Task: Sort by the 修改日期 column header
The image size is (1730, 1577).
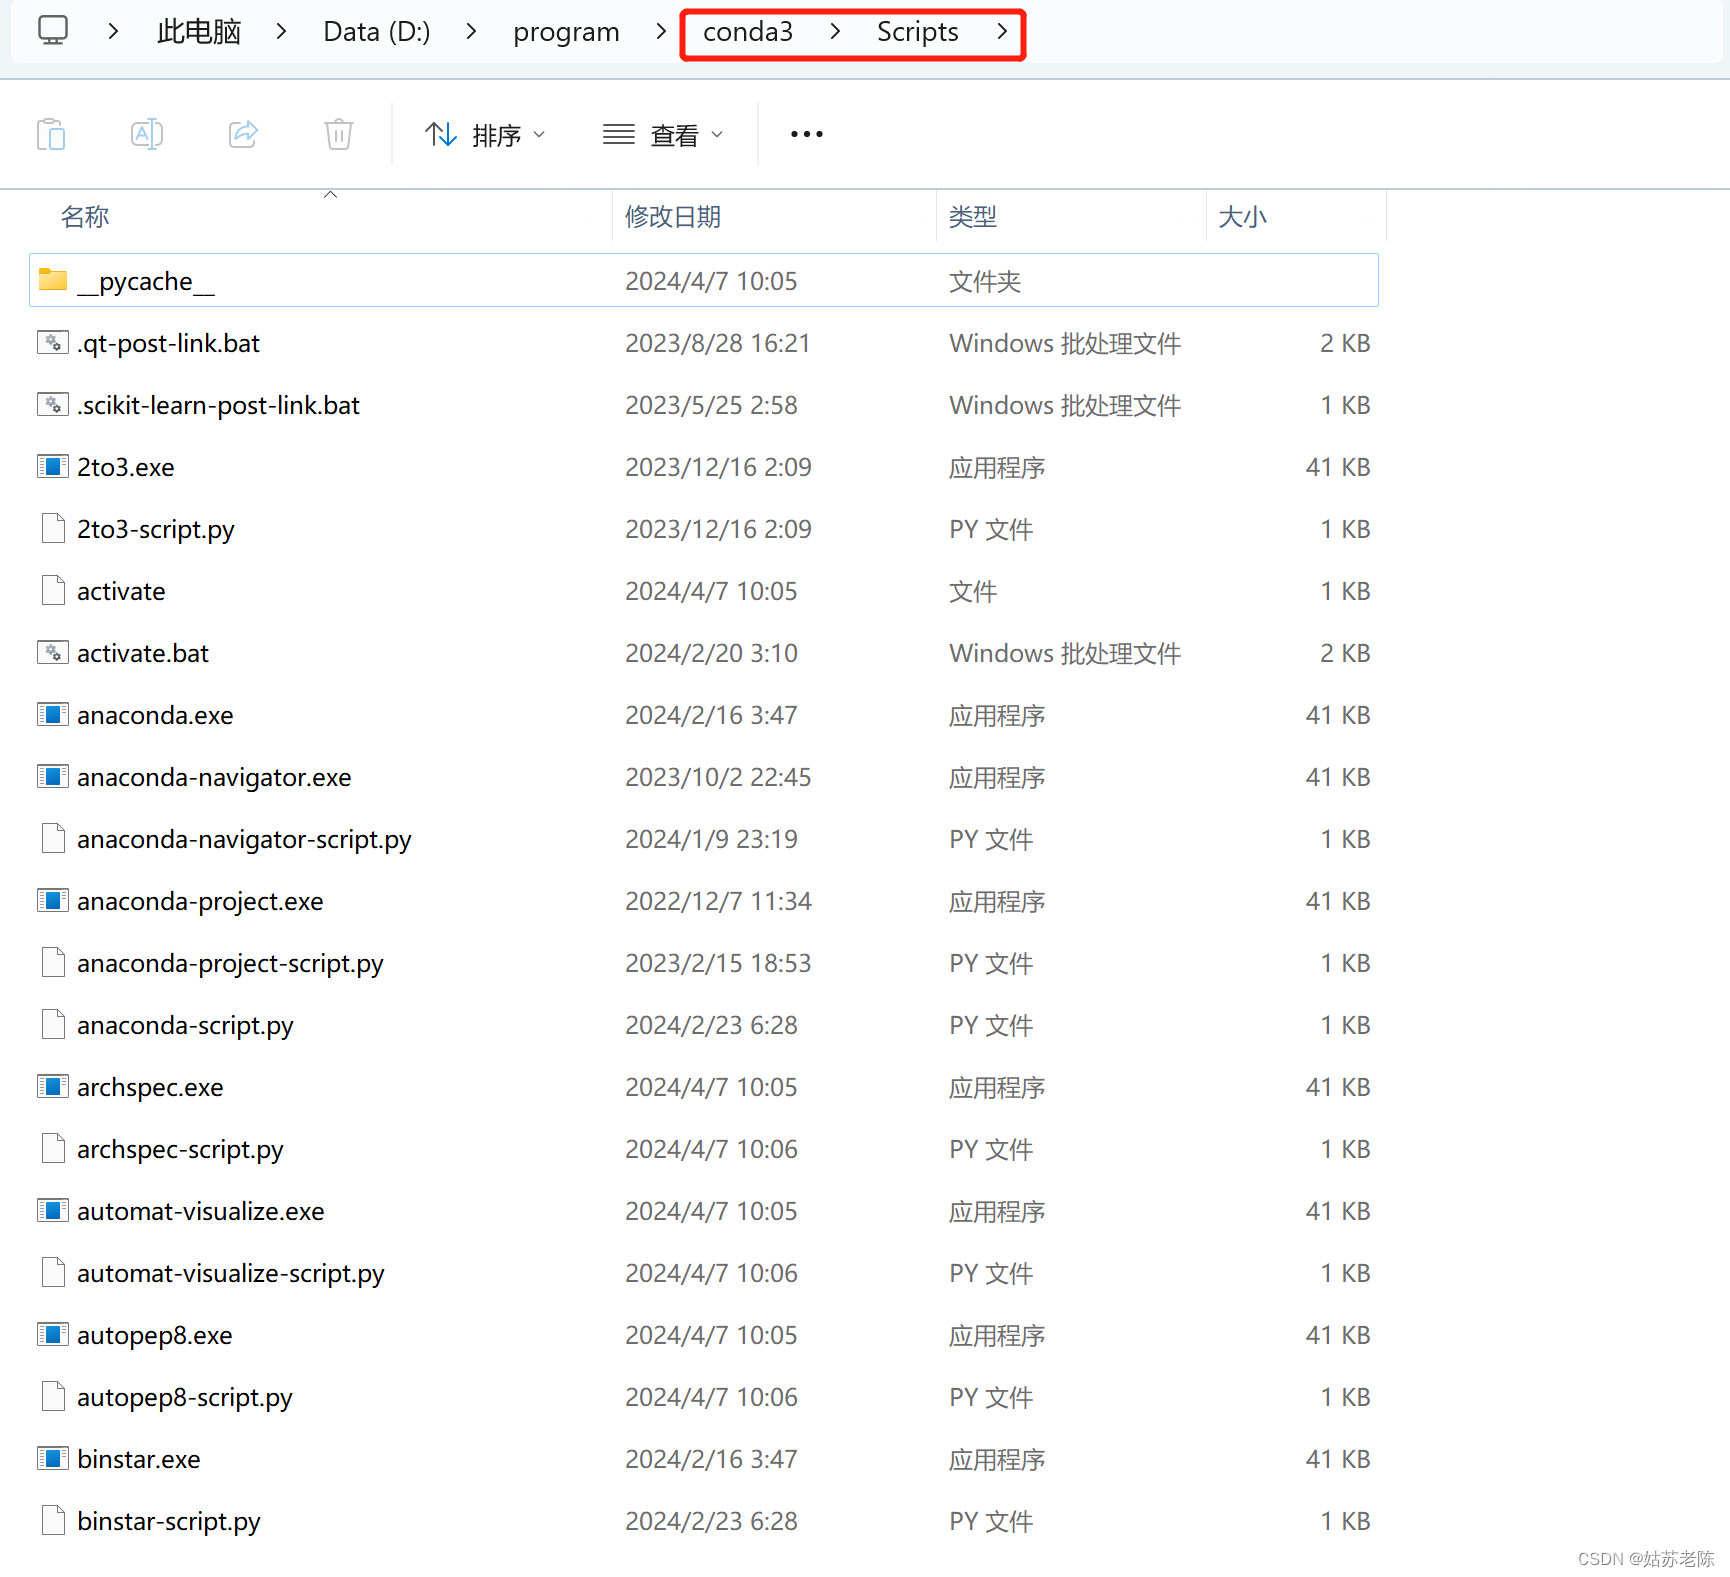Action: [673, 217]
